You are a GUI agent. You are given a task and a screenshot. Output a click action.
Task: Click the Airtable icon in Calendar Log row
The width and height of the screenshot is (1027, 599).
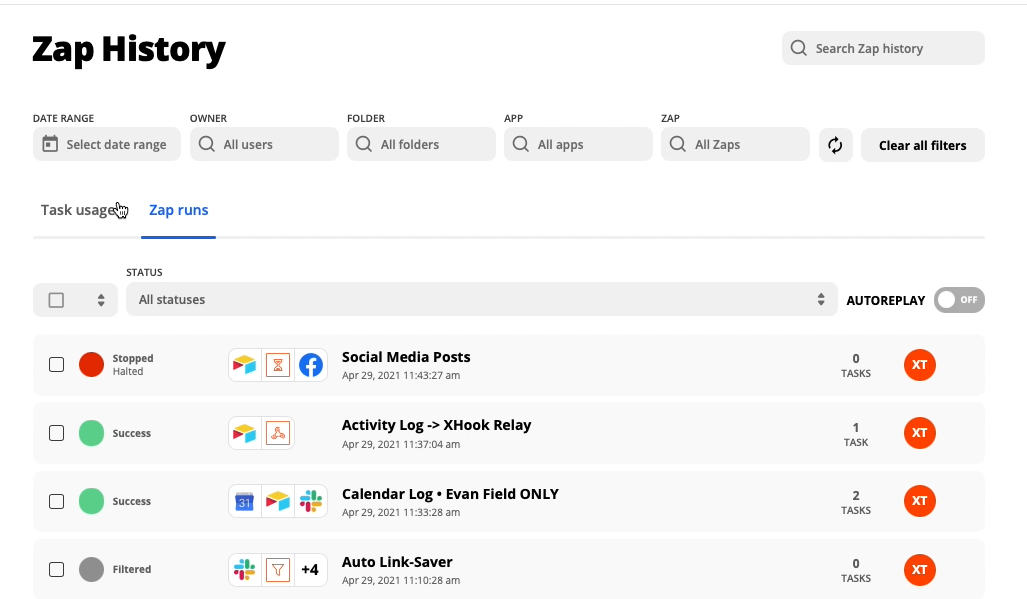click(278, 501)
